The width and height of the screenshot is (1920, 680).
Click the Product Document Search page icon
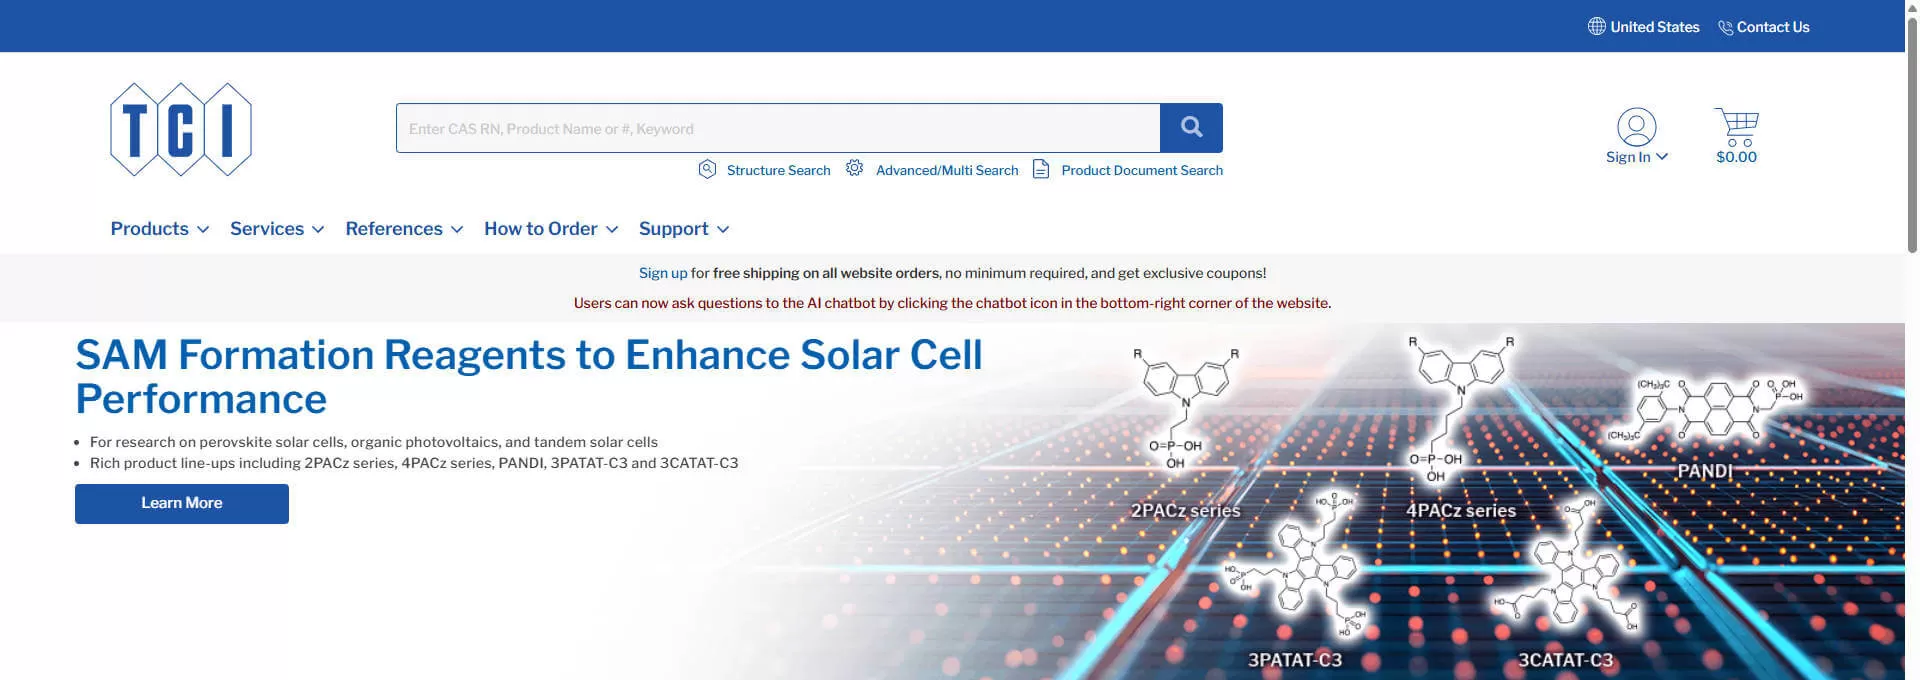pyautogui.click(x=1041, y=169)
